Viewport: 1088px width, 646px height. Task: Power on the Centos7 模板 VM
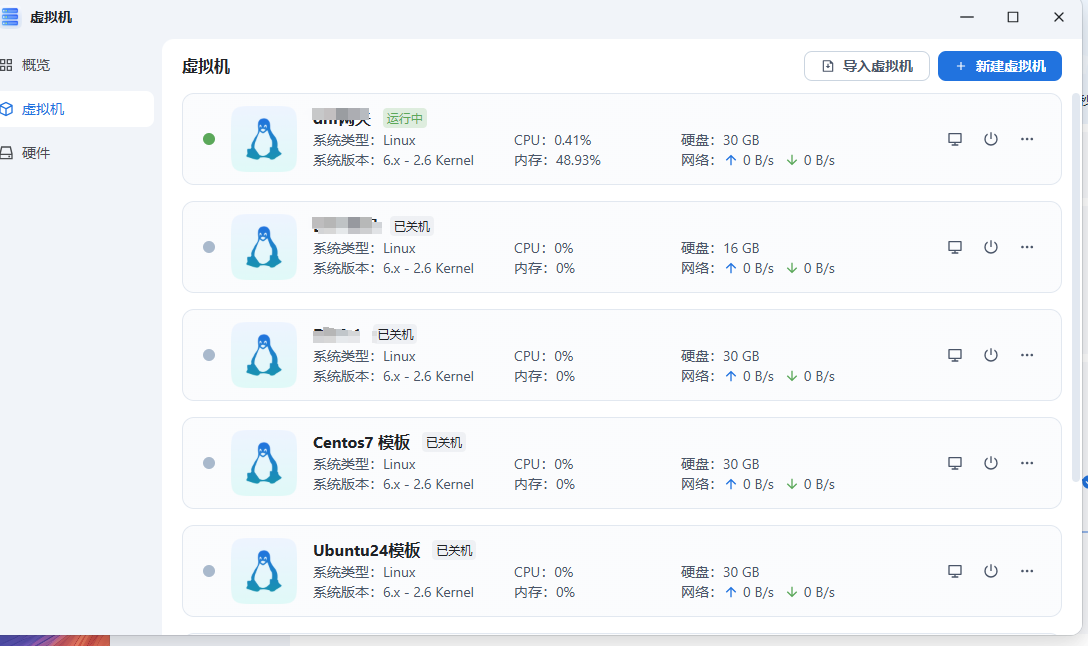tap(991, 463)
